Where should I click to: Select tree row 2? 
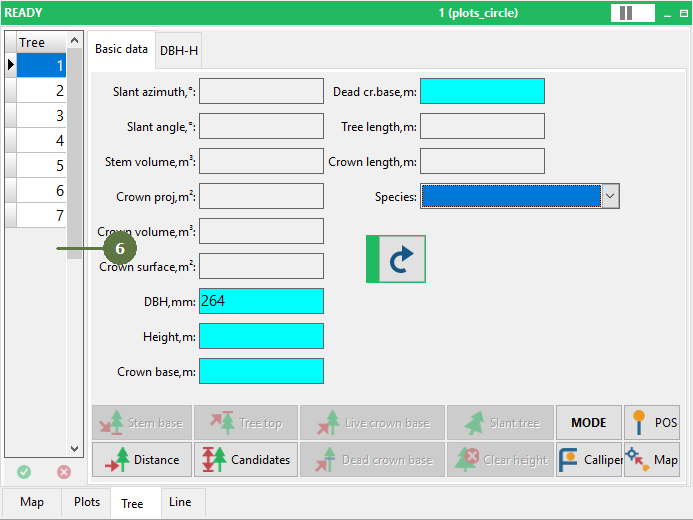pos(41,91)
